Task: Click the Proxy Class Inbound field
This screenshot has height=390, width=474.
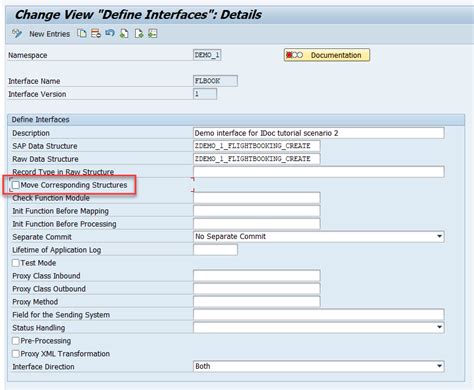Action: (x=257, y=276)
